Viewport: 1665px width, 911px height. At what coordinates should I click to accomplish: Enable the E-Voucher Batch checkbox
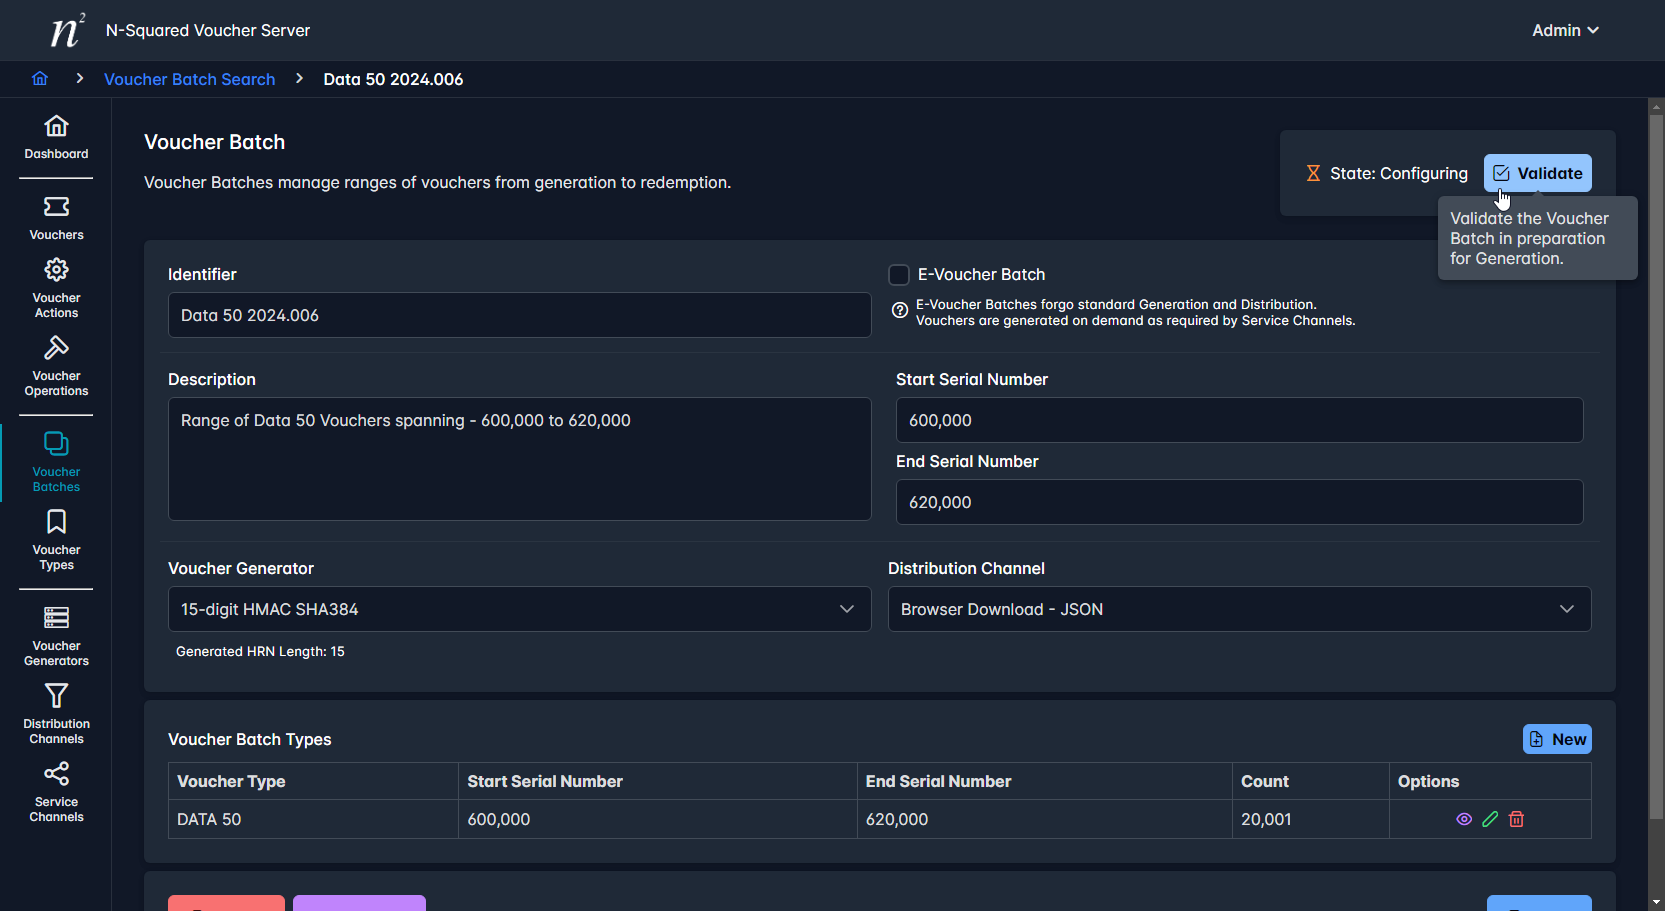(x=899, y=275)
